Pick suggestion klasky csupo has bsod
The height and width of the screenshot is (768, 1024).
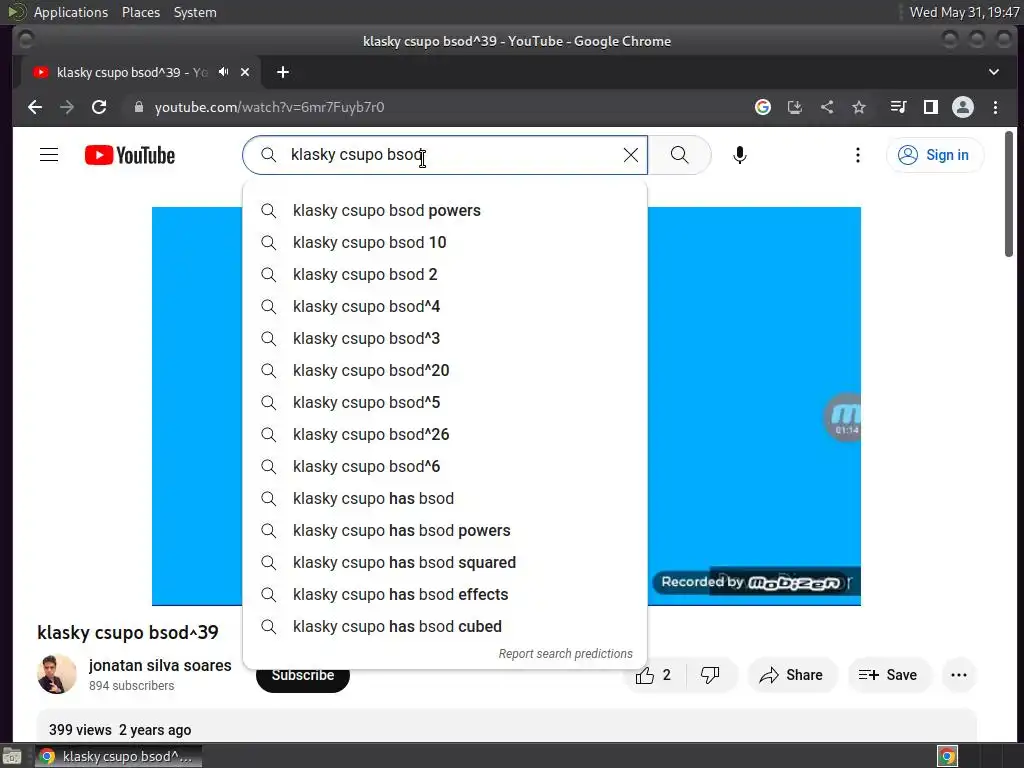coord(445,498)
